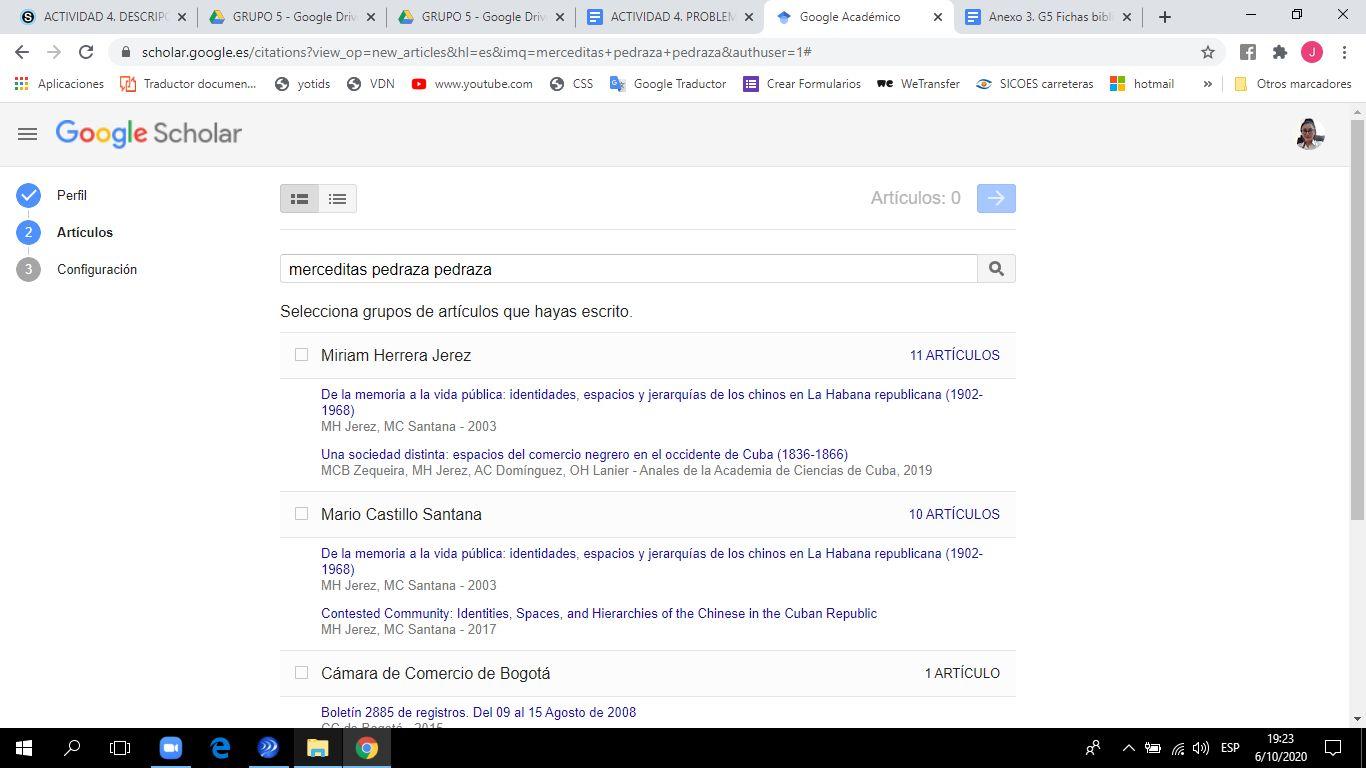Select the Artículos step in sidebar

85,232
